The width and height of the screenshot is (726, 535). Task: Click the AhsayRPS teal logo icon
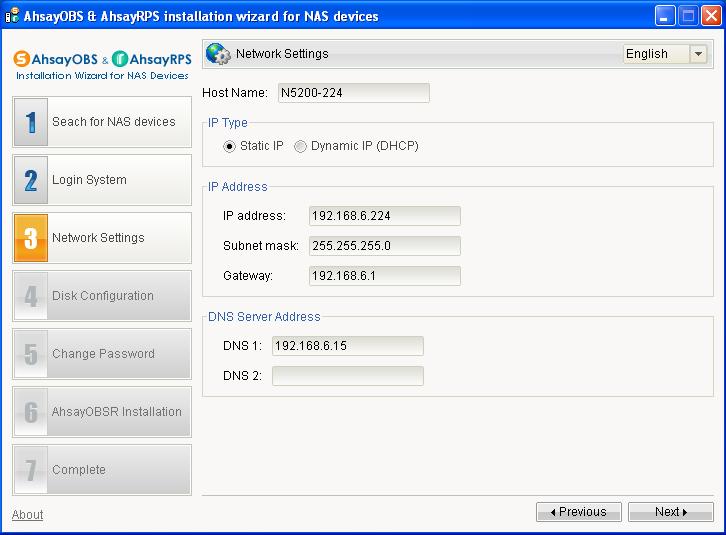click(x=119, y=59)
